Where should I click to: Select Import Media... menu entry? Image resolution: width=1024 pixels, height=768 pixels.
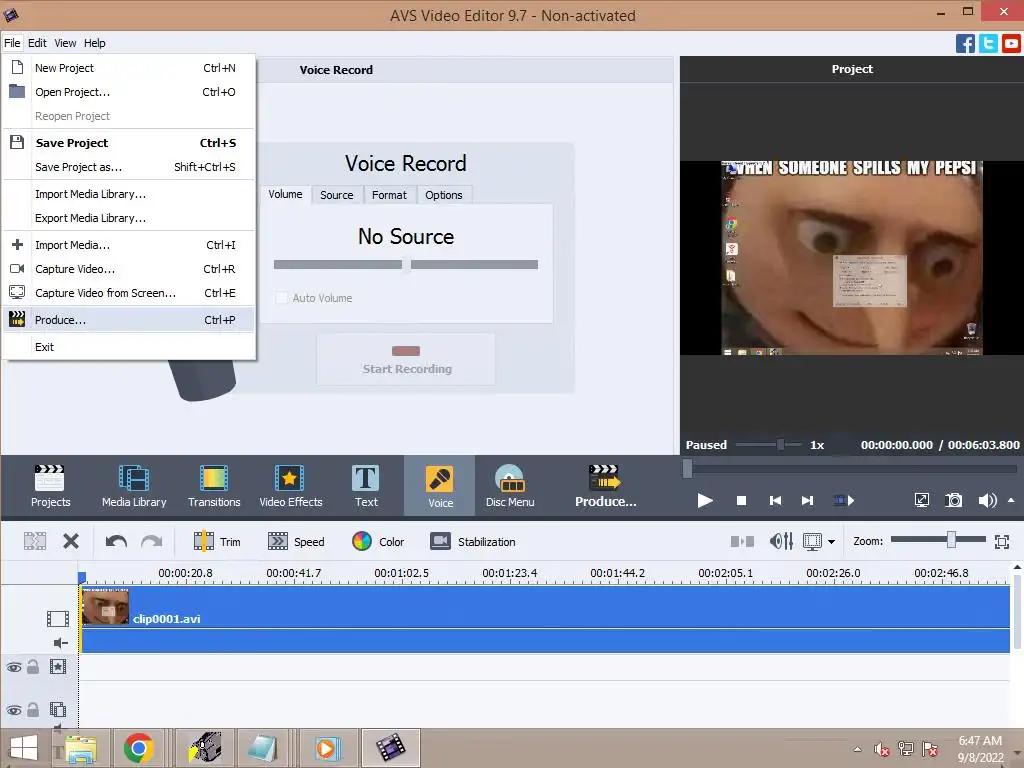click(129, 245)
